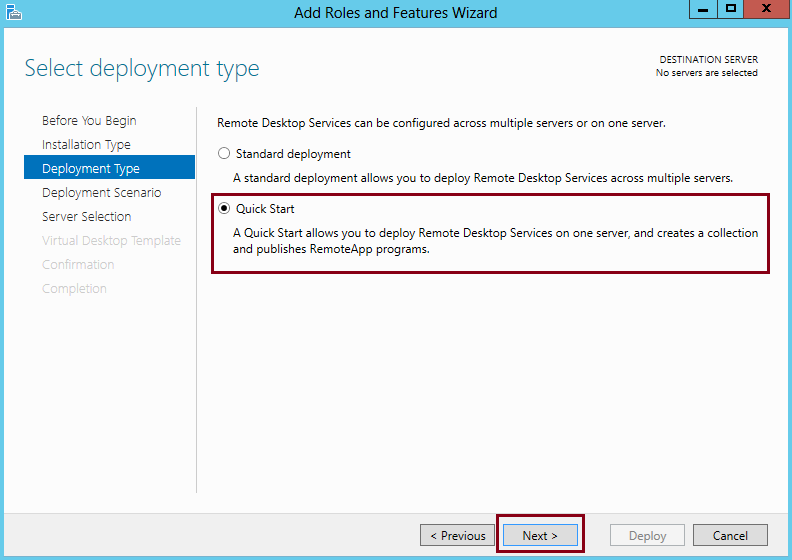
Task: Open the Deployment Scenario step
Action: coord(102,192)
